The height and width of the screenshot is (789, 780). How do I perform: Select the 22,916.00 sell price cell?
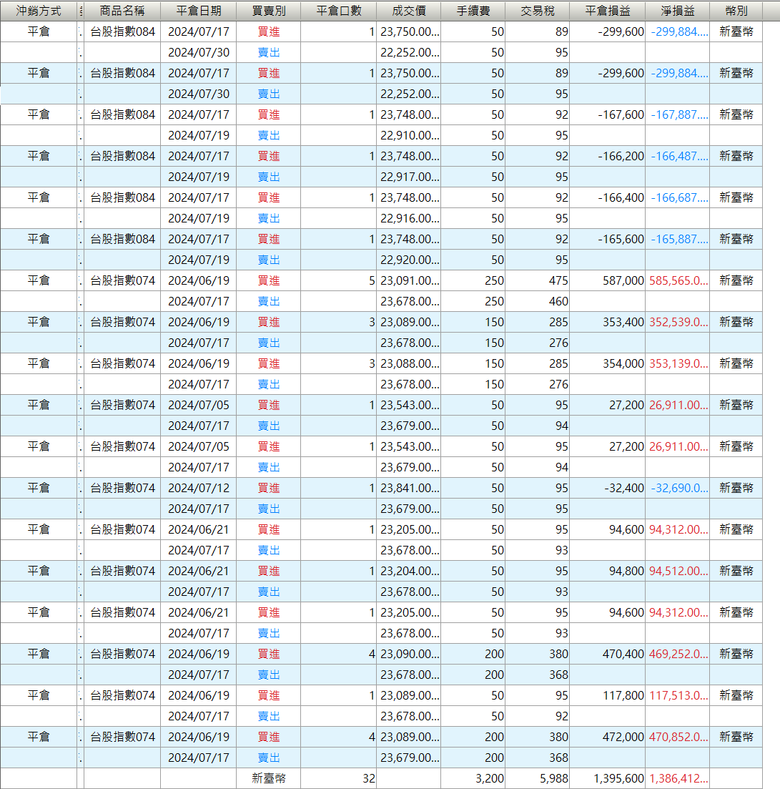409,218
